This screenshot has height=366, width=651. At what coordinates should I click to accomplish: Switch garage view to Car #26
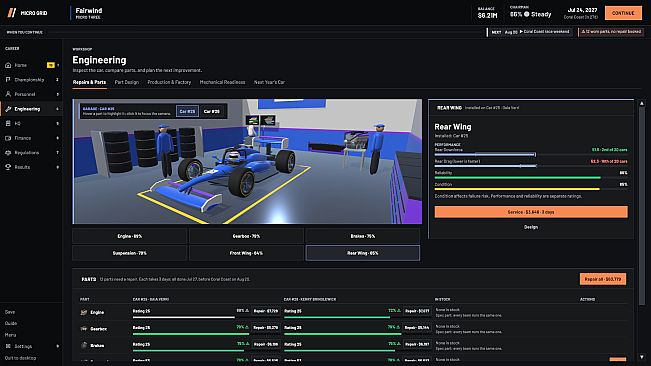[212, 111]
